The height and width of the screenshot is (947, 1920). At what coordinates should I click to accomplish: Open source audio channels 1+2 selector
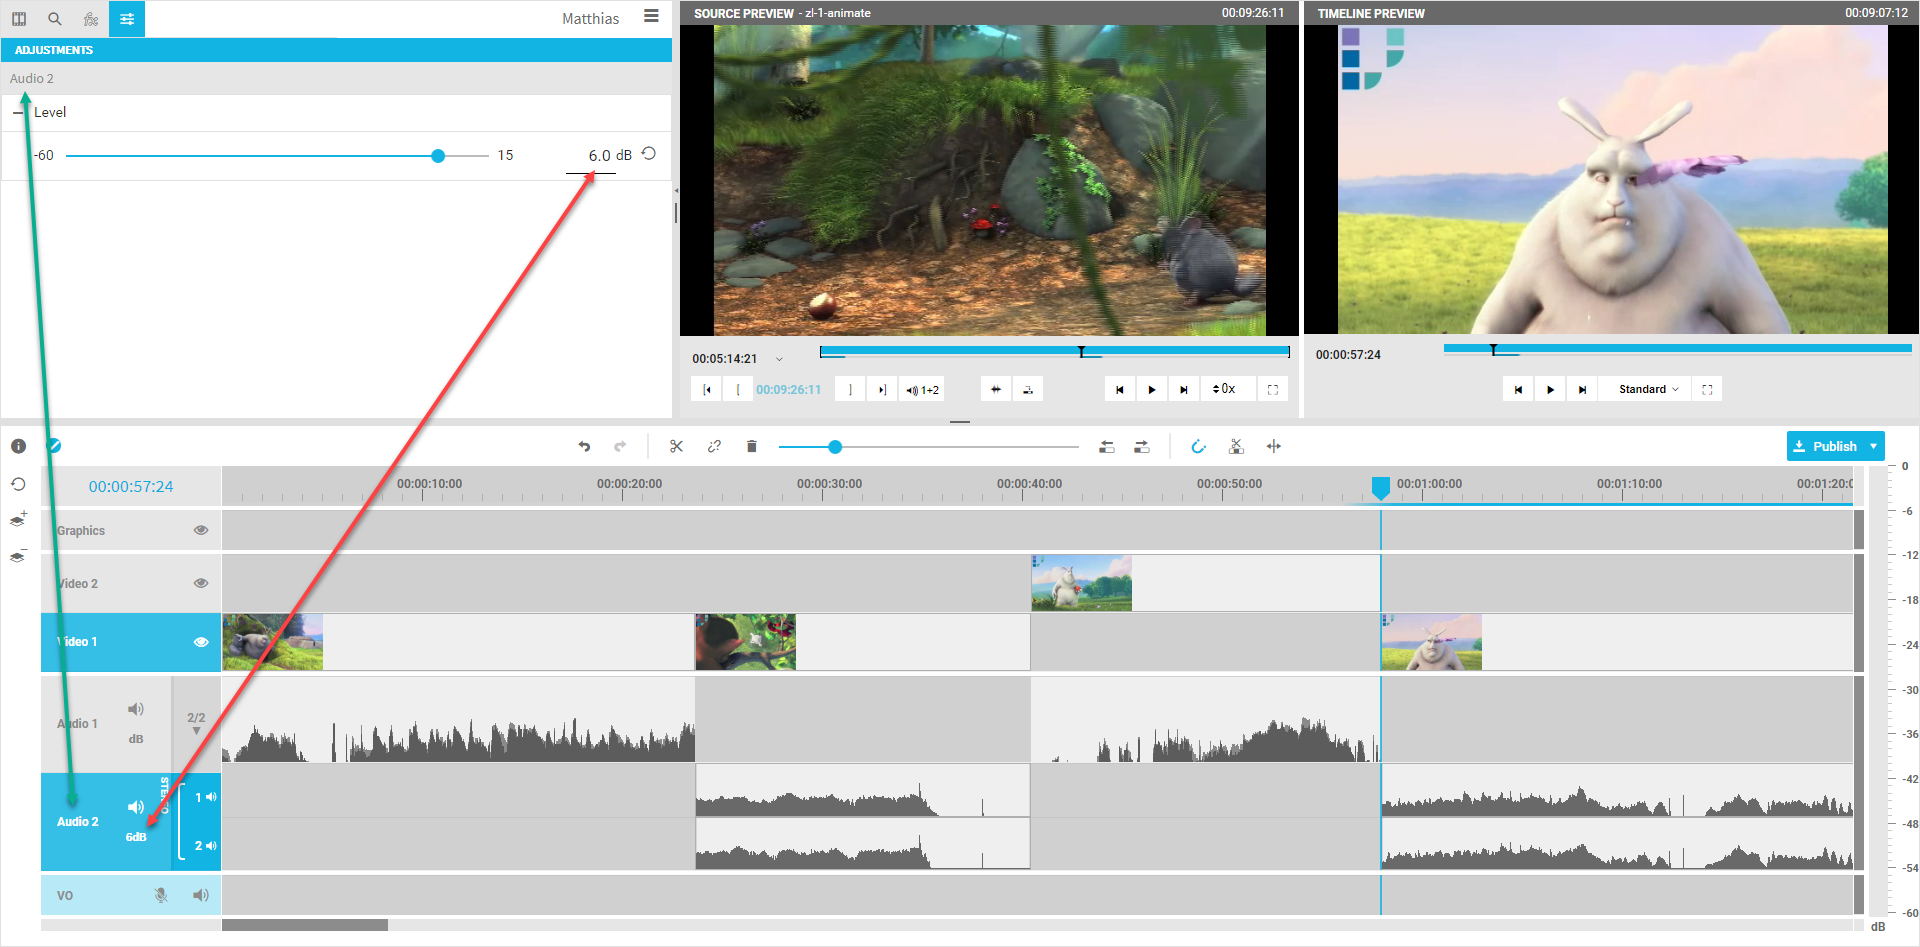point(923,390)
